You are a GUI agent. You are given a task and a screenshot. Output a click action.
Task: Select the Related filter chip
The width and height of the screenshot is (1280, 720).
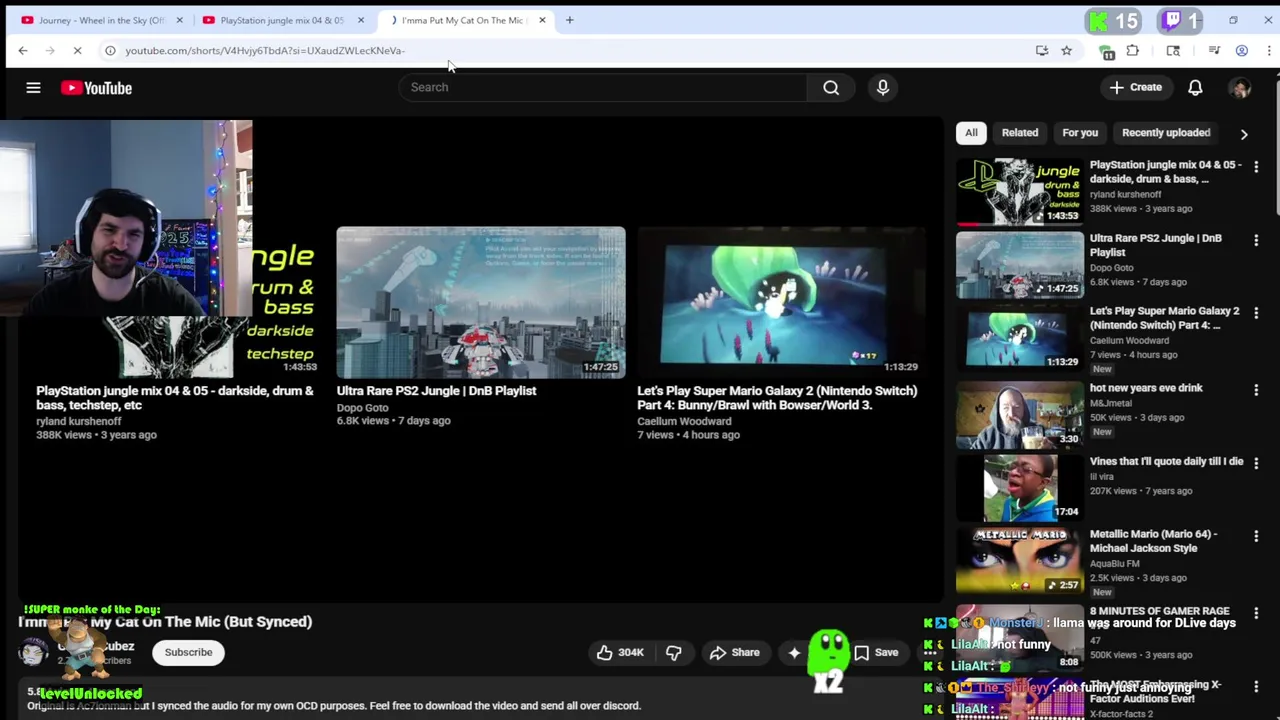pyautogui.click(x=1020, y=132)
